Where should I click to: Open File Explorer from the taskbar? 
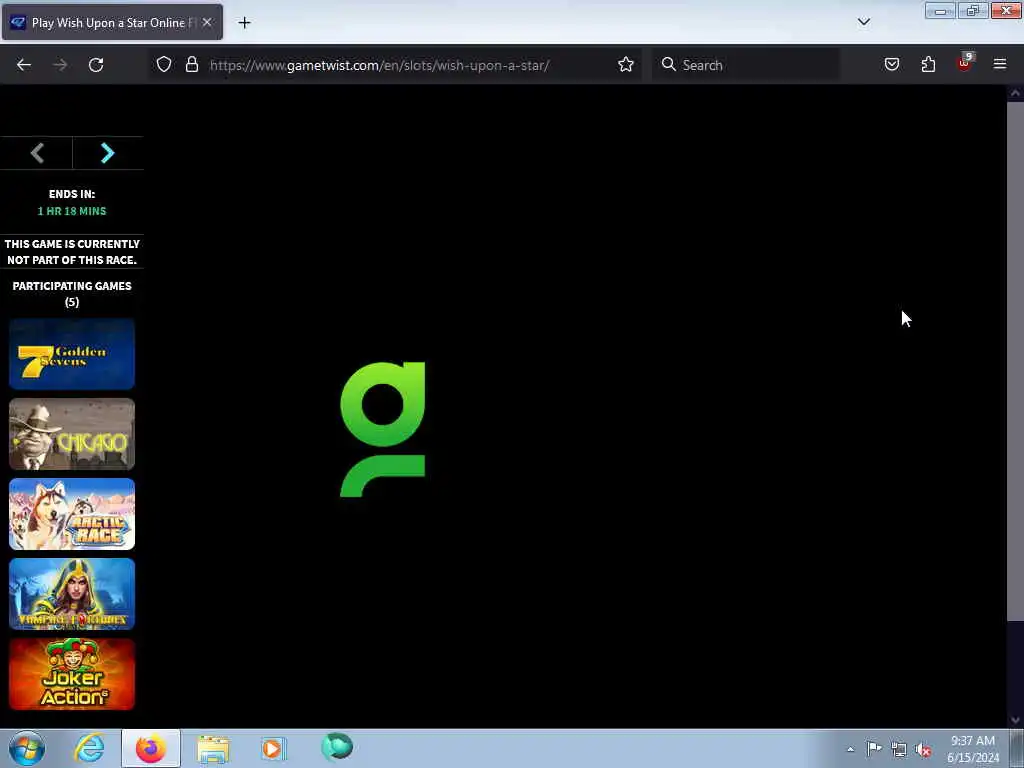(213, 749)
